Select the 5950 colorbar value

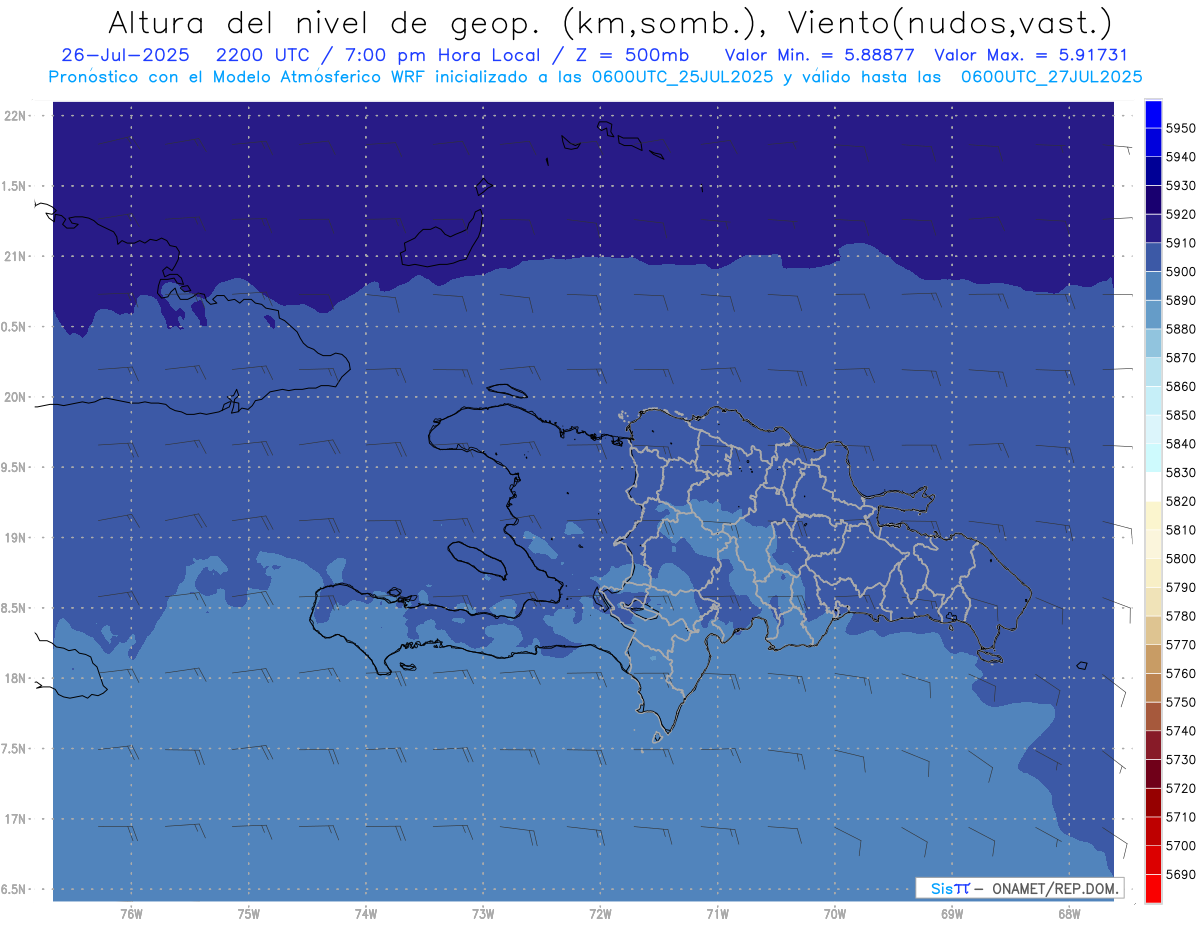[x=1181, y=128]
